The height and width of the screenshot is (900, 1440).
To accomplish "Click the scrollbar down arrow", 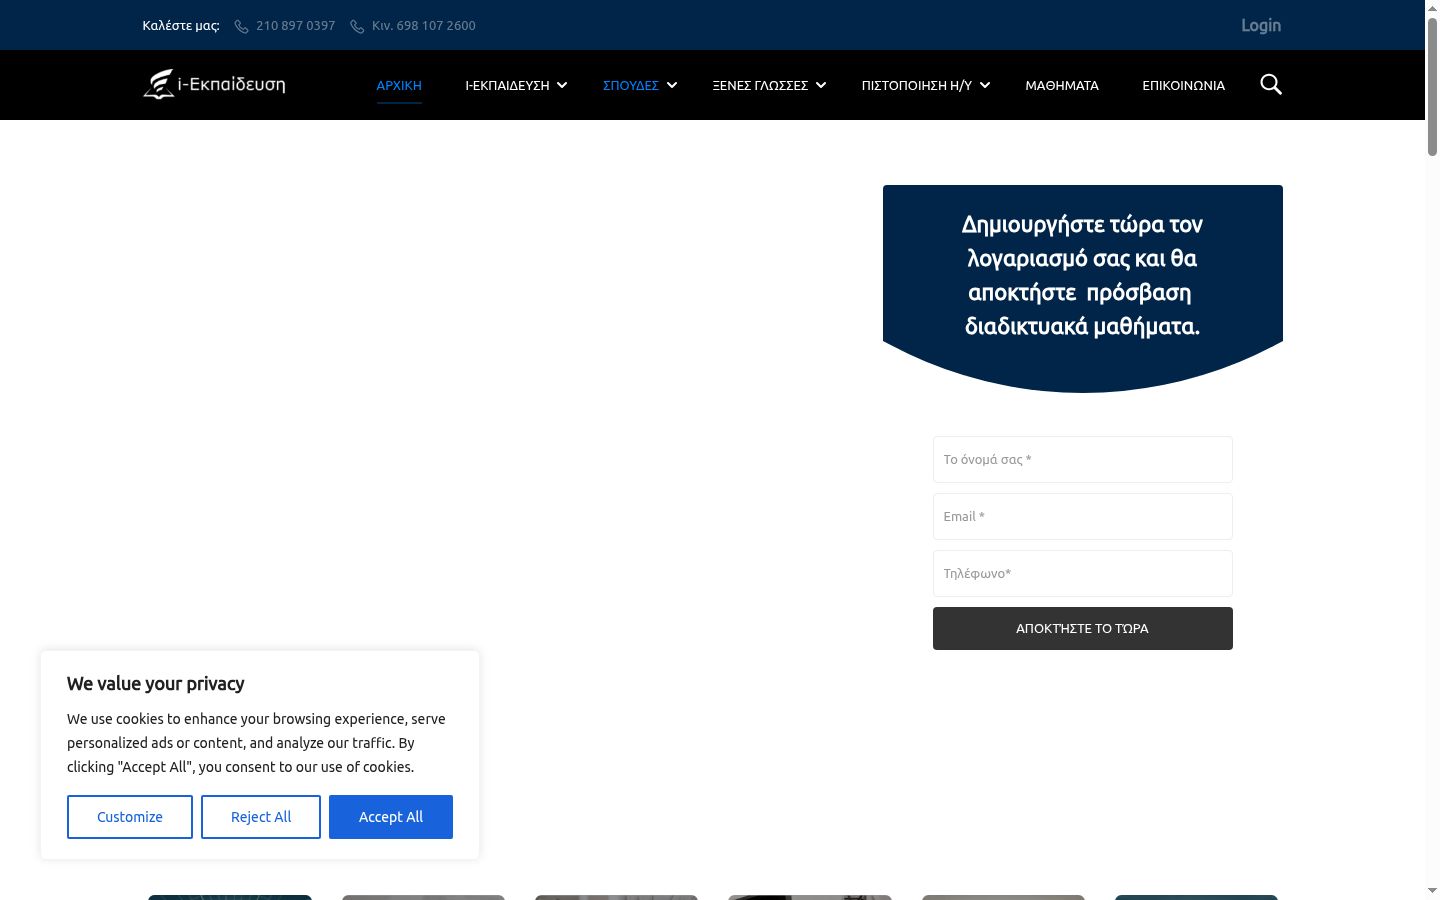I will pos(1432,891).
